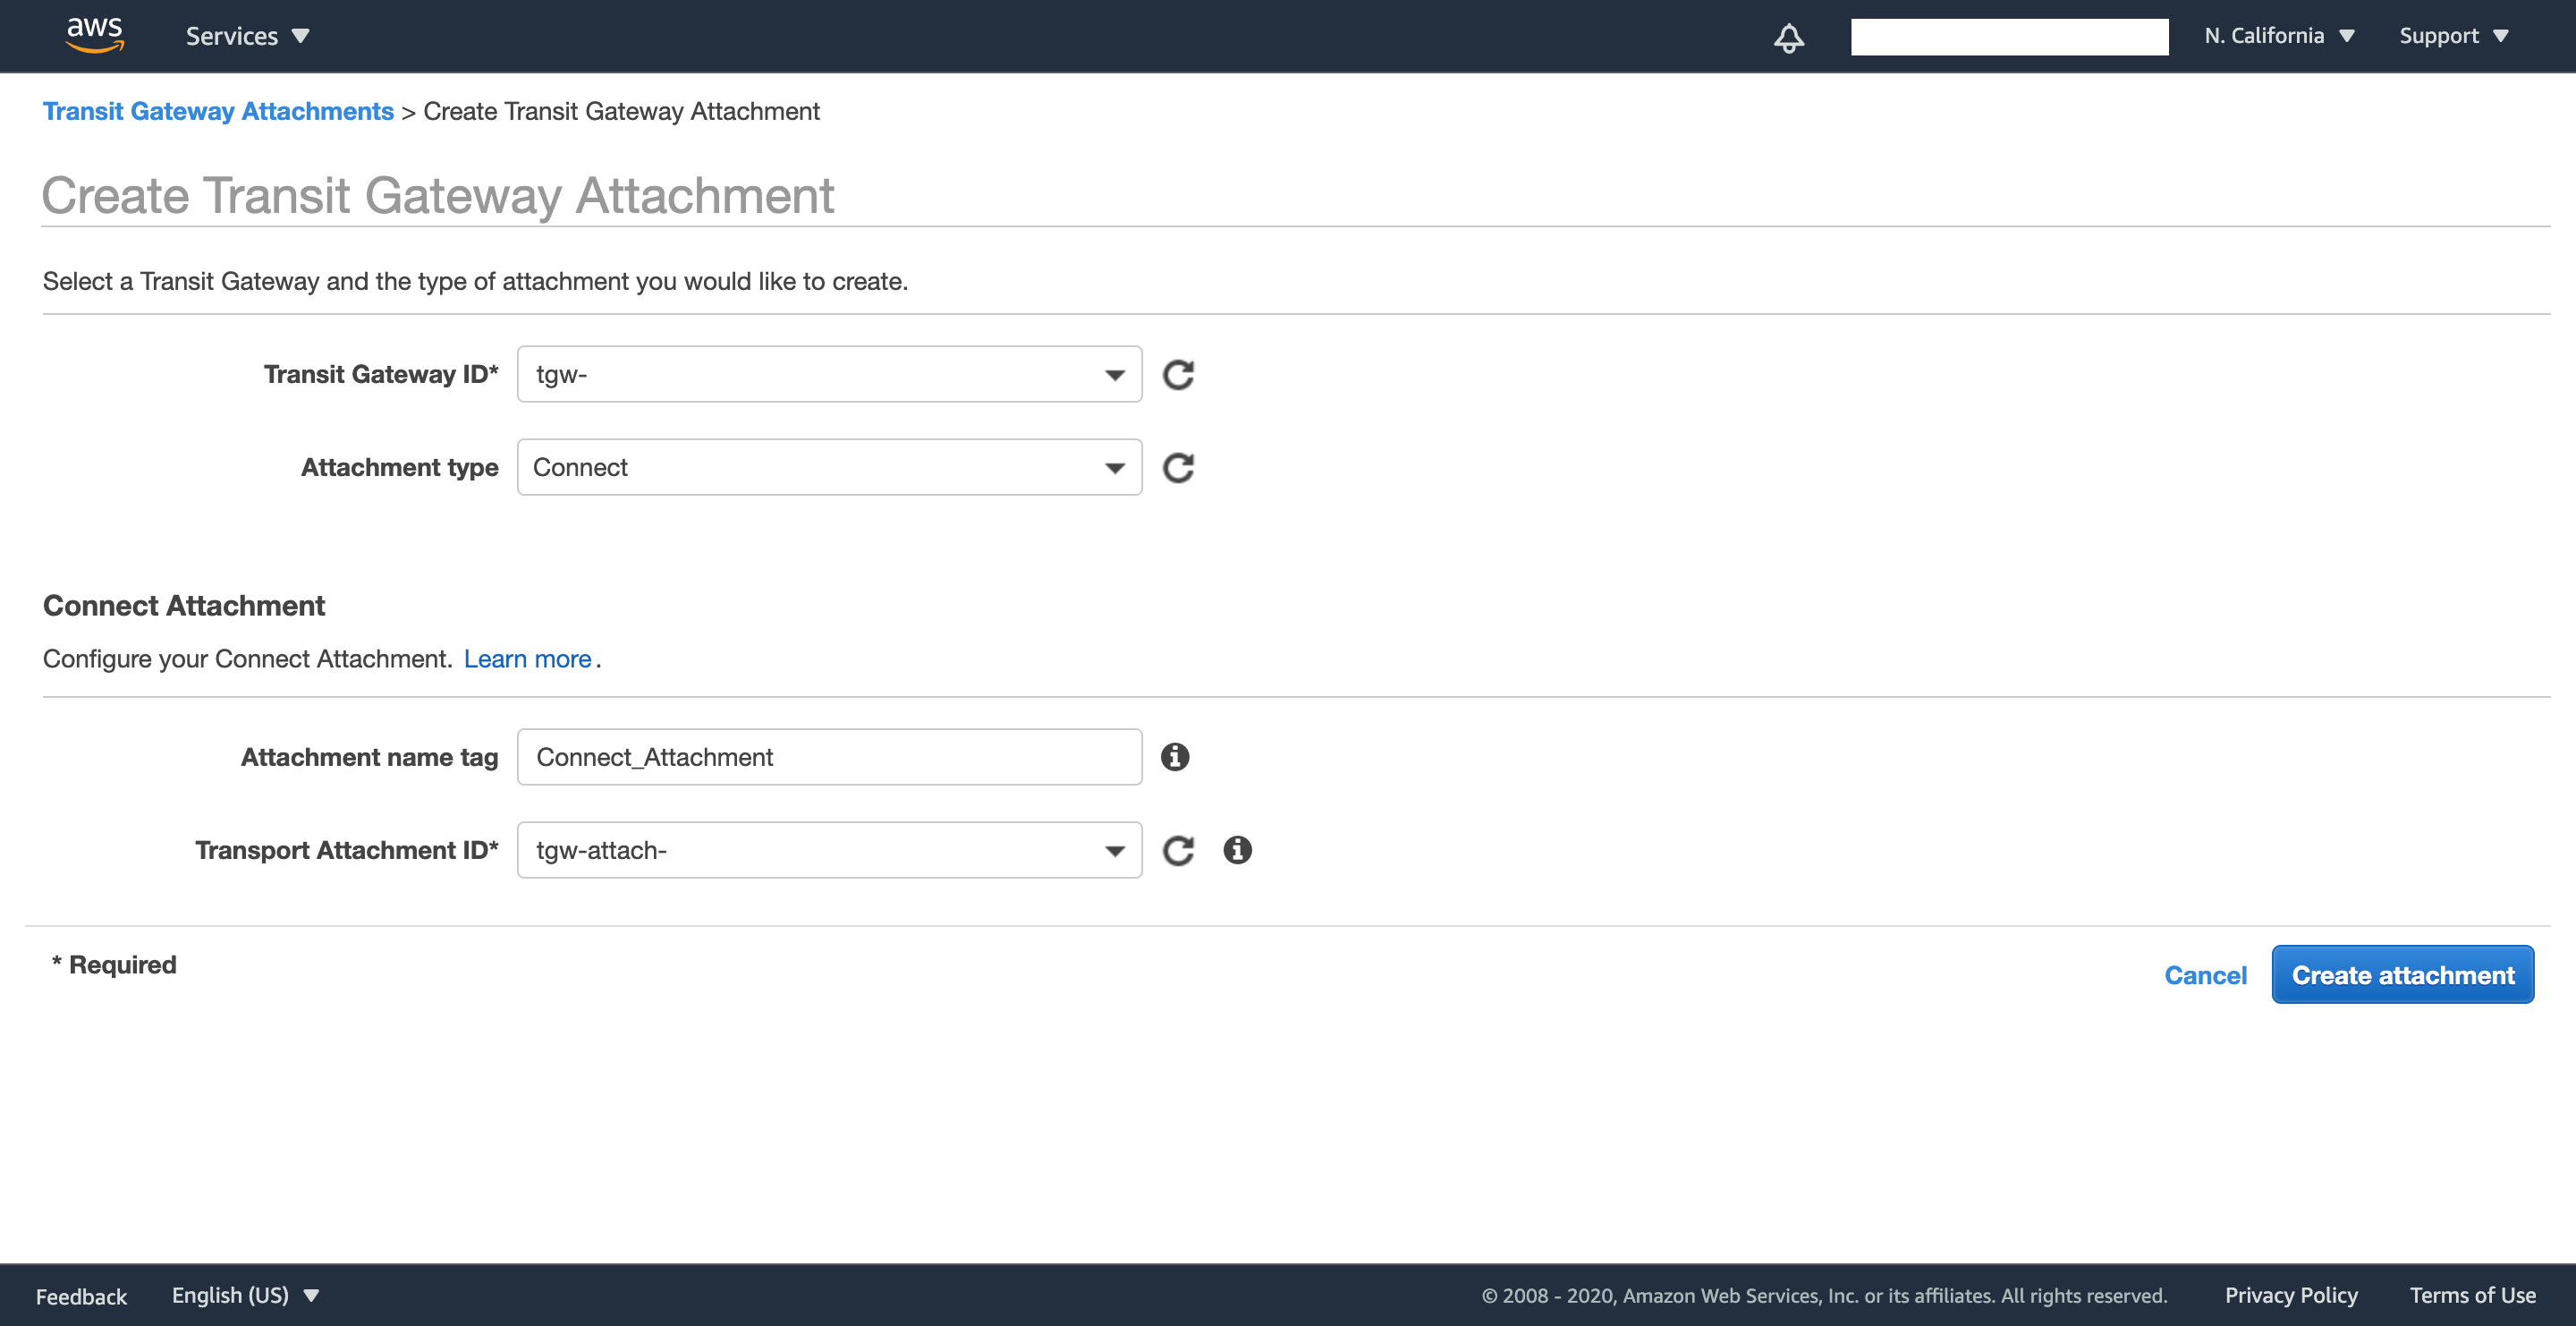Open the Attachment type dropdown
This screenshot has width=2576, height=1326.
(x=829, y=468)
